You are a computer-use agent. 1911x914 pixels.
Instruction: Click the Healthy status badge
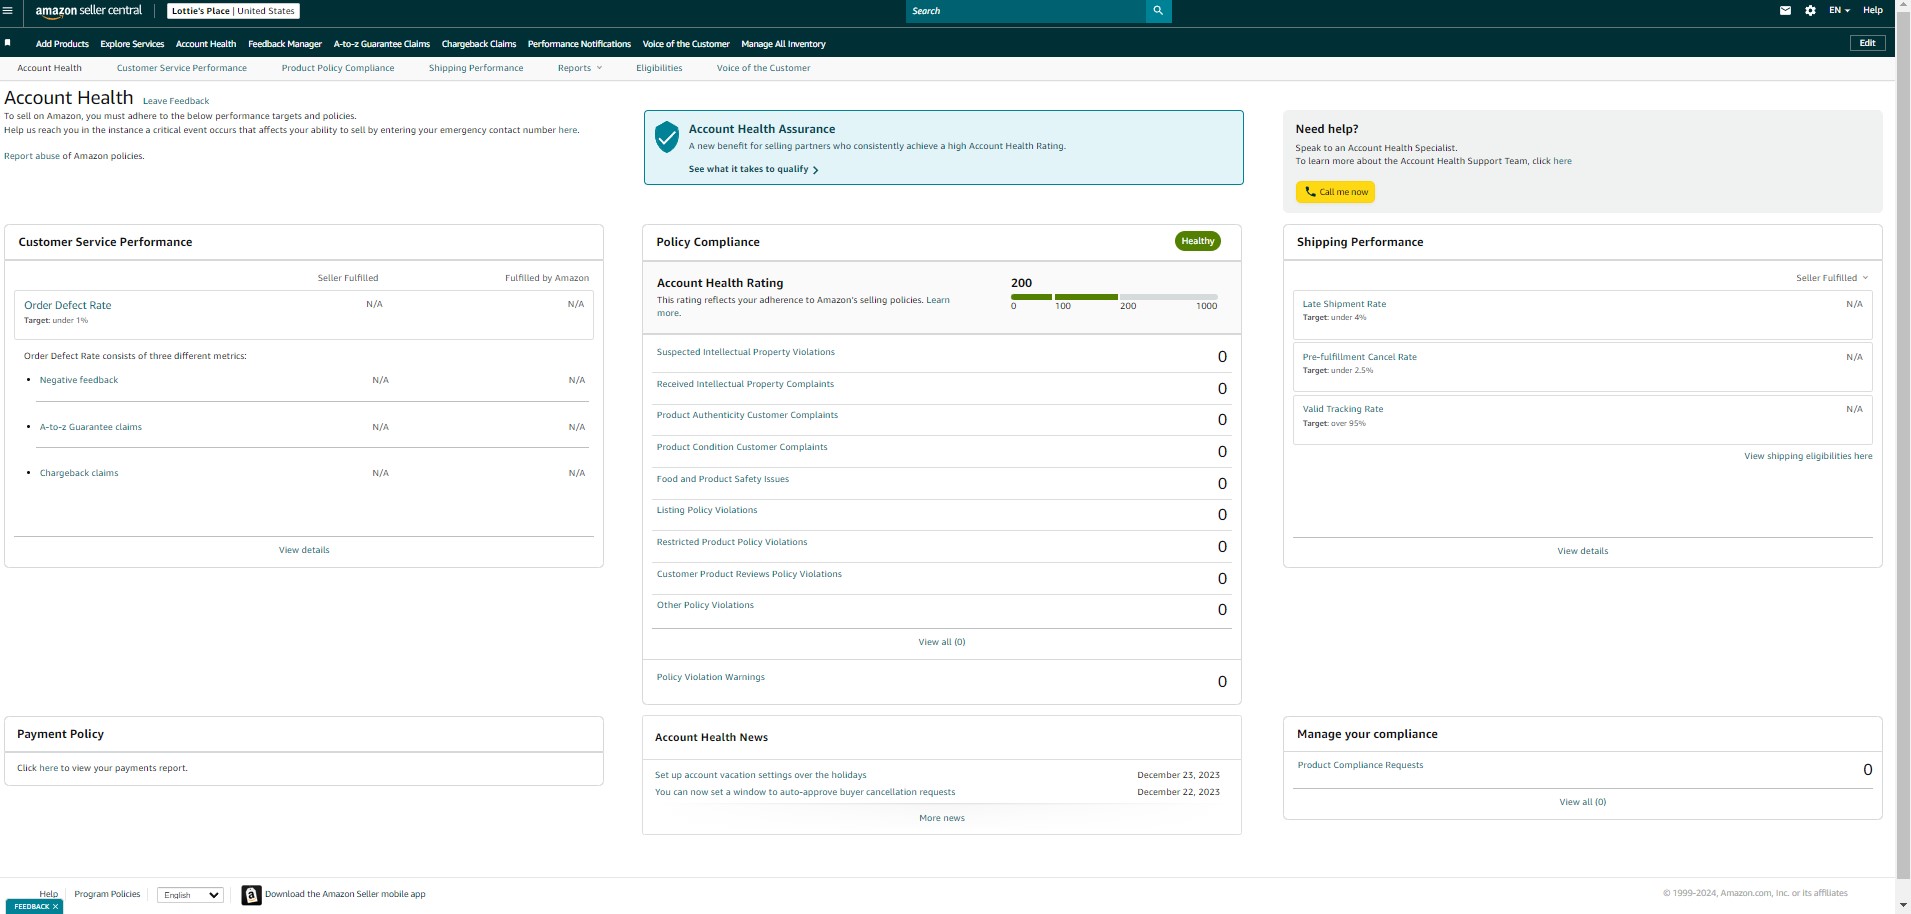point(1197,241)
